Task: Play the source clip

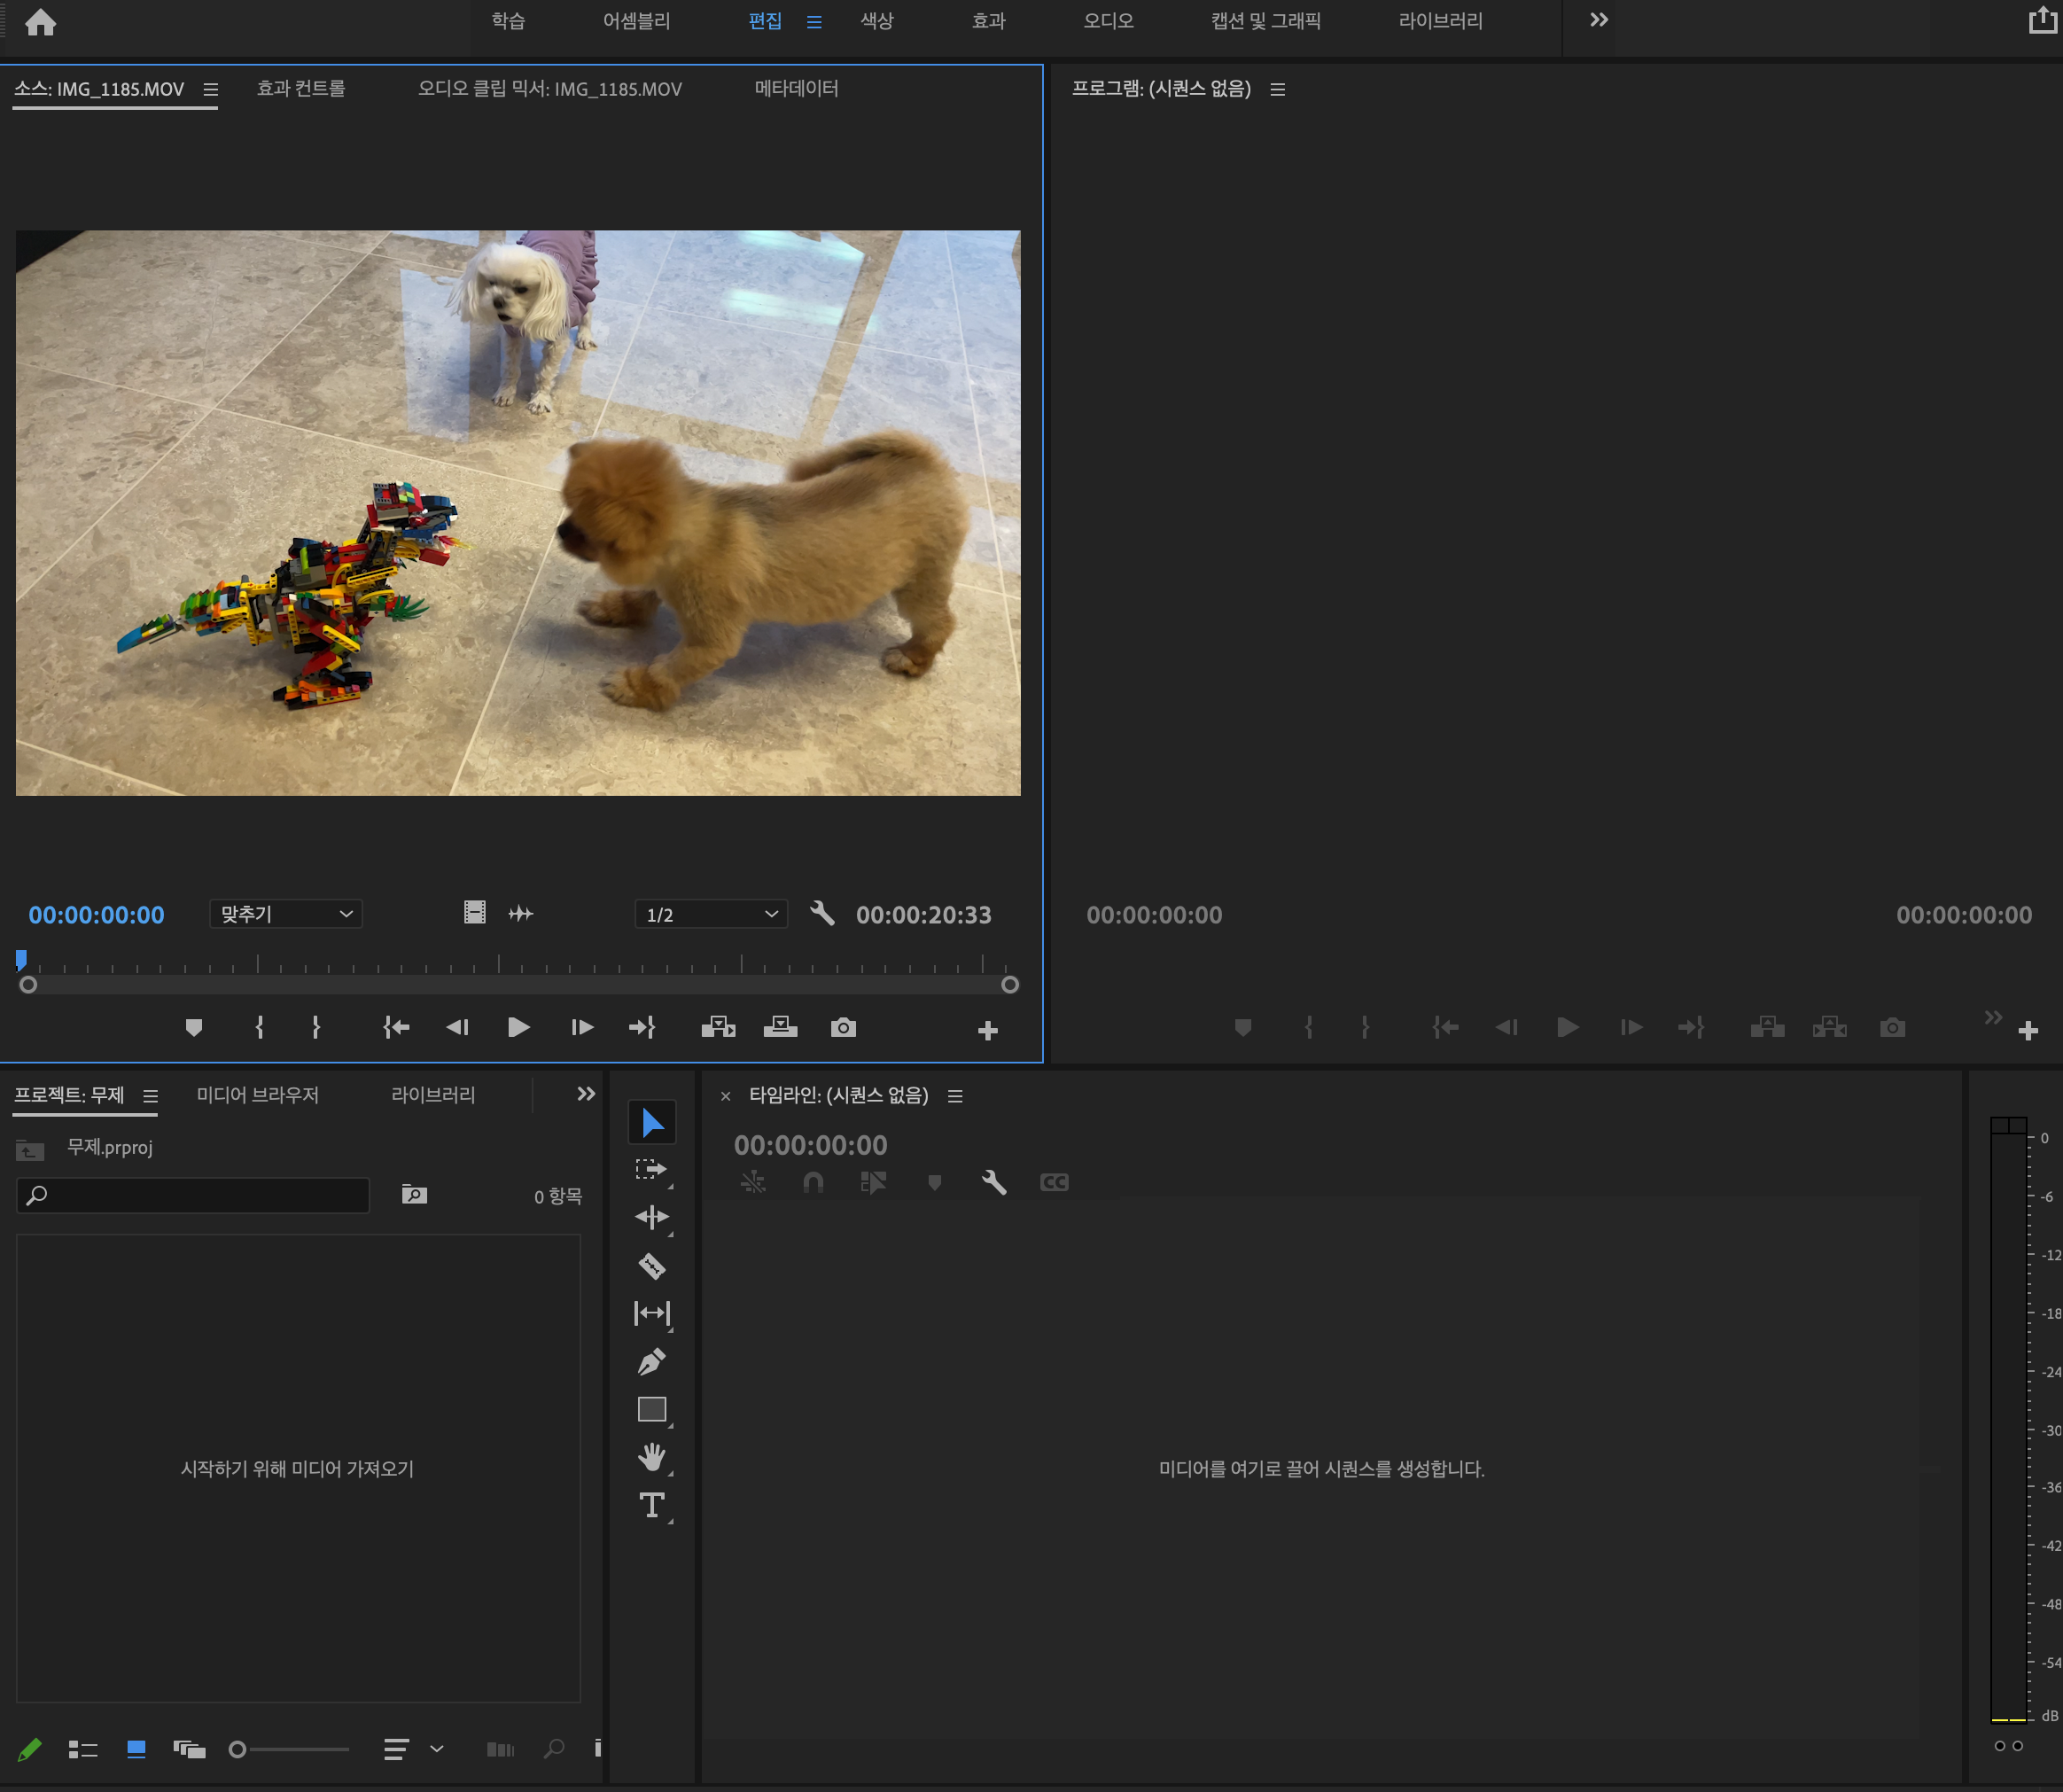Action: [518, 1028]
